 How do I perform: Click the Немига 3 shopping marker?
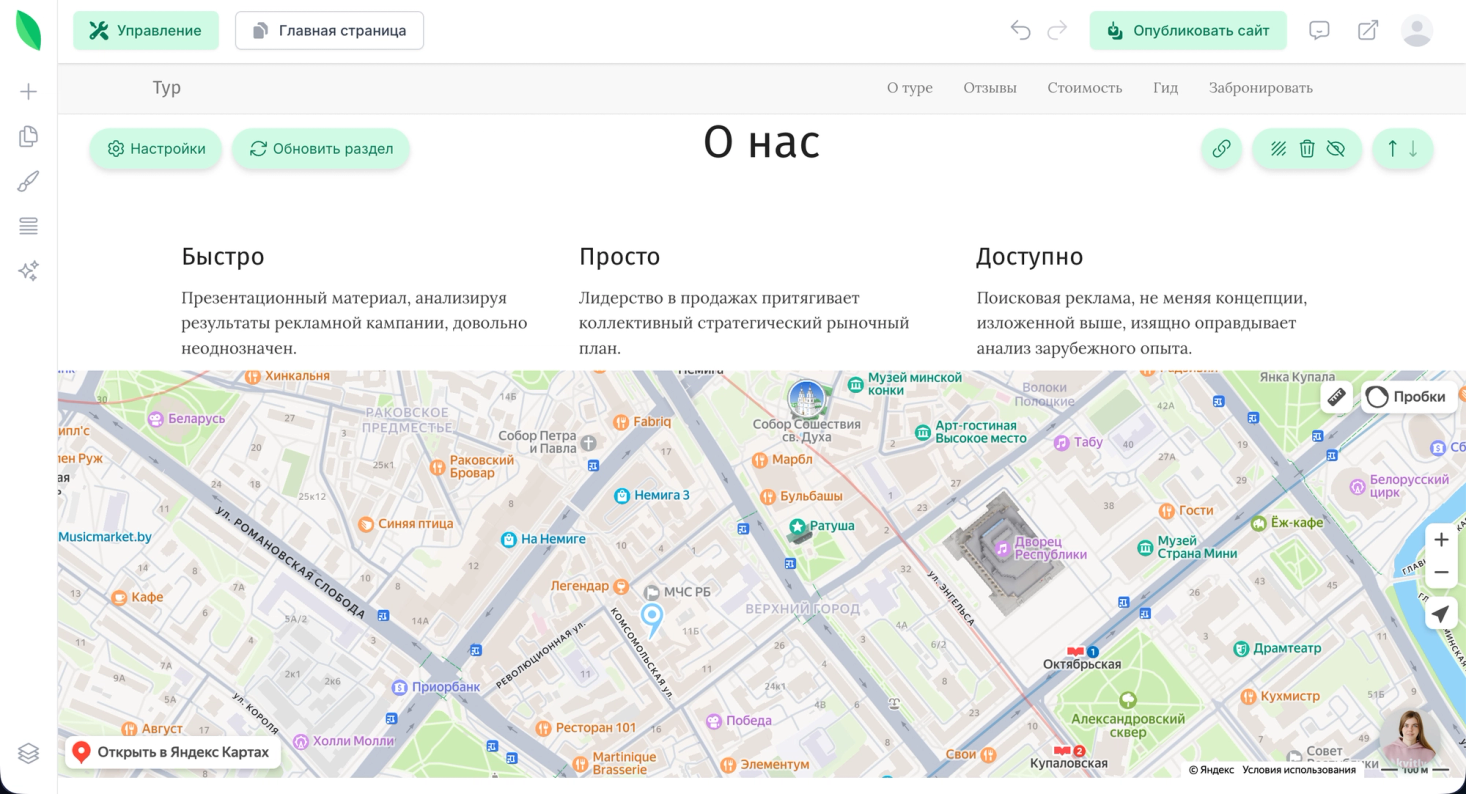click(652, 495)
